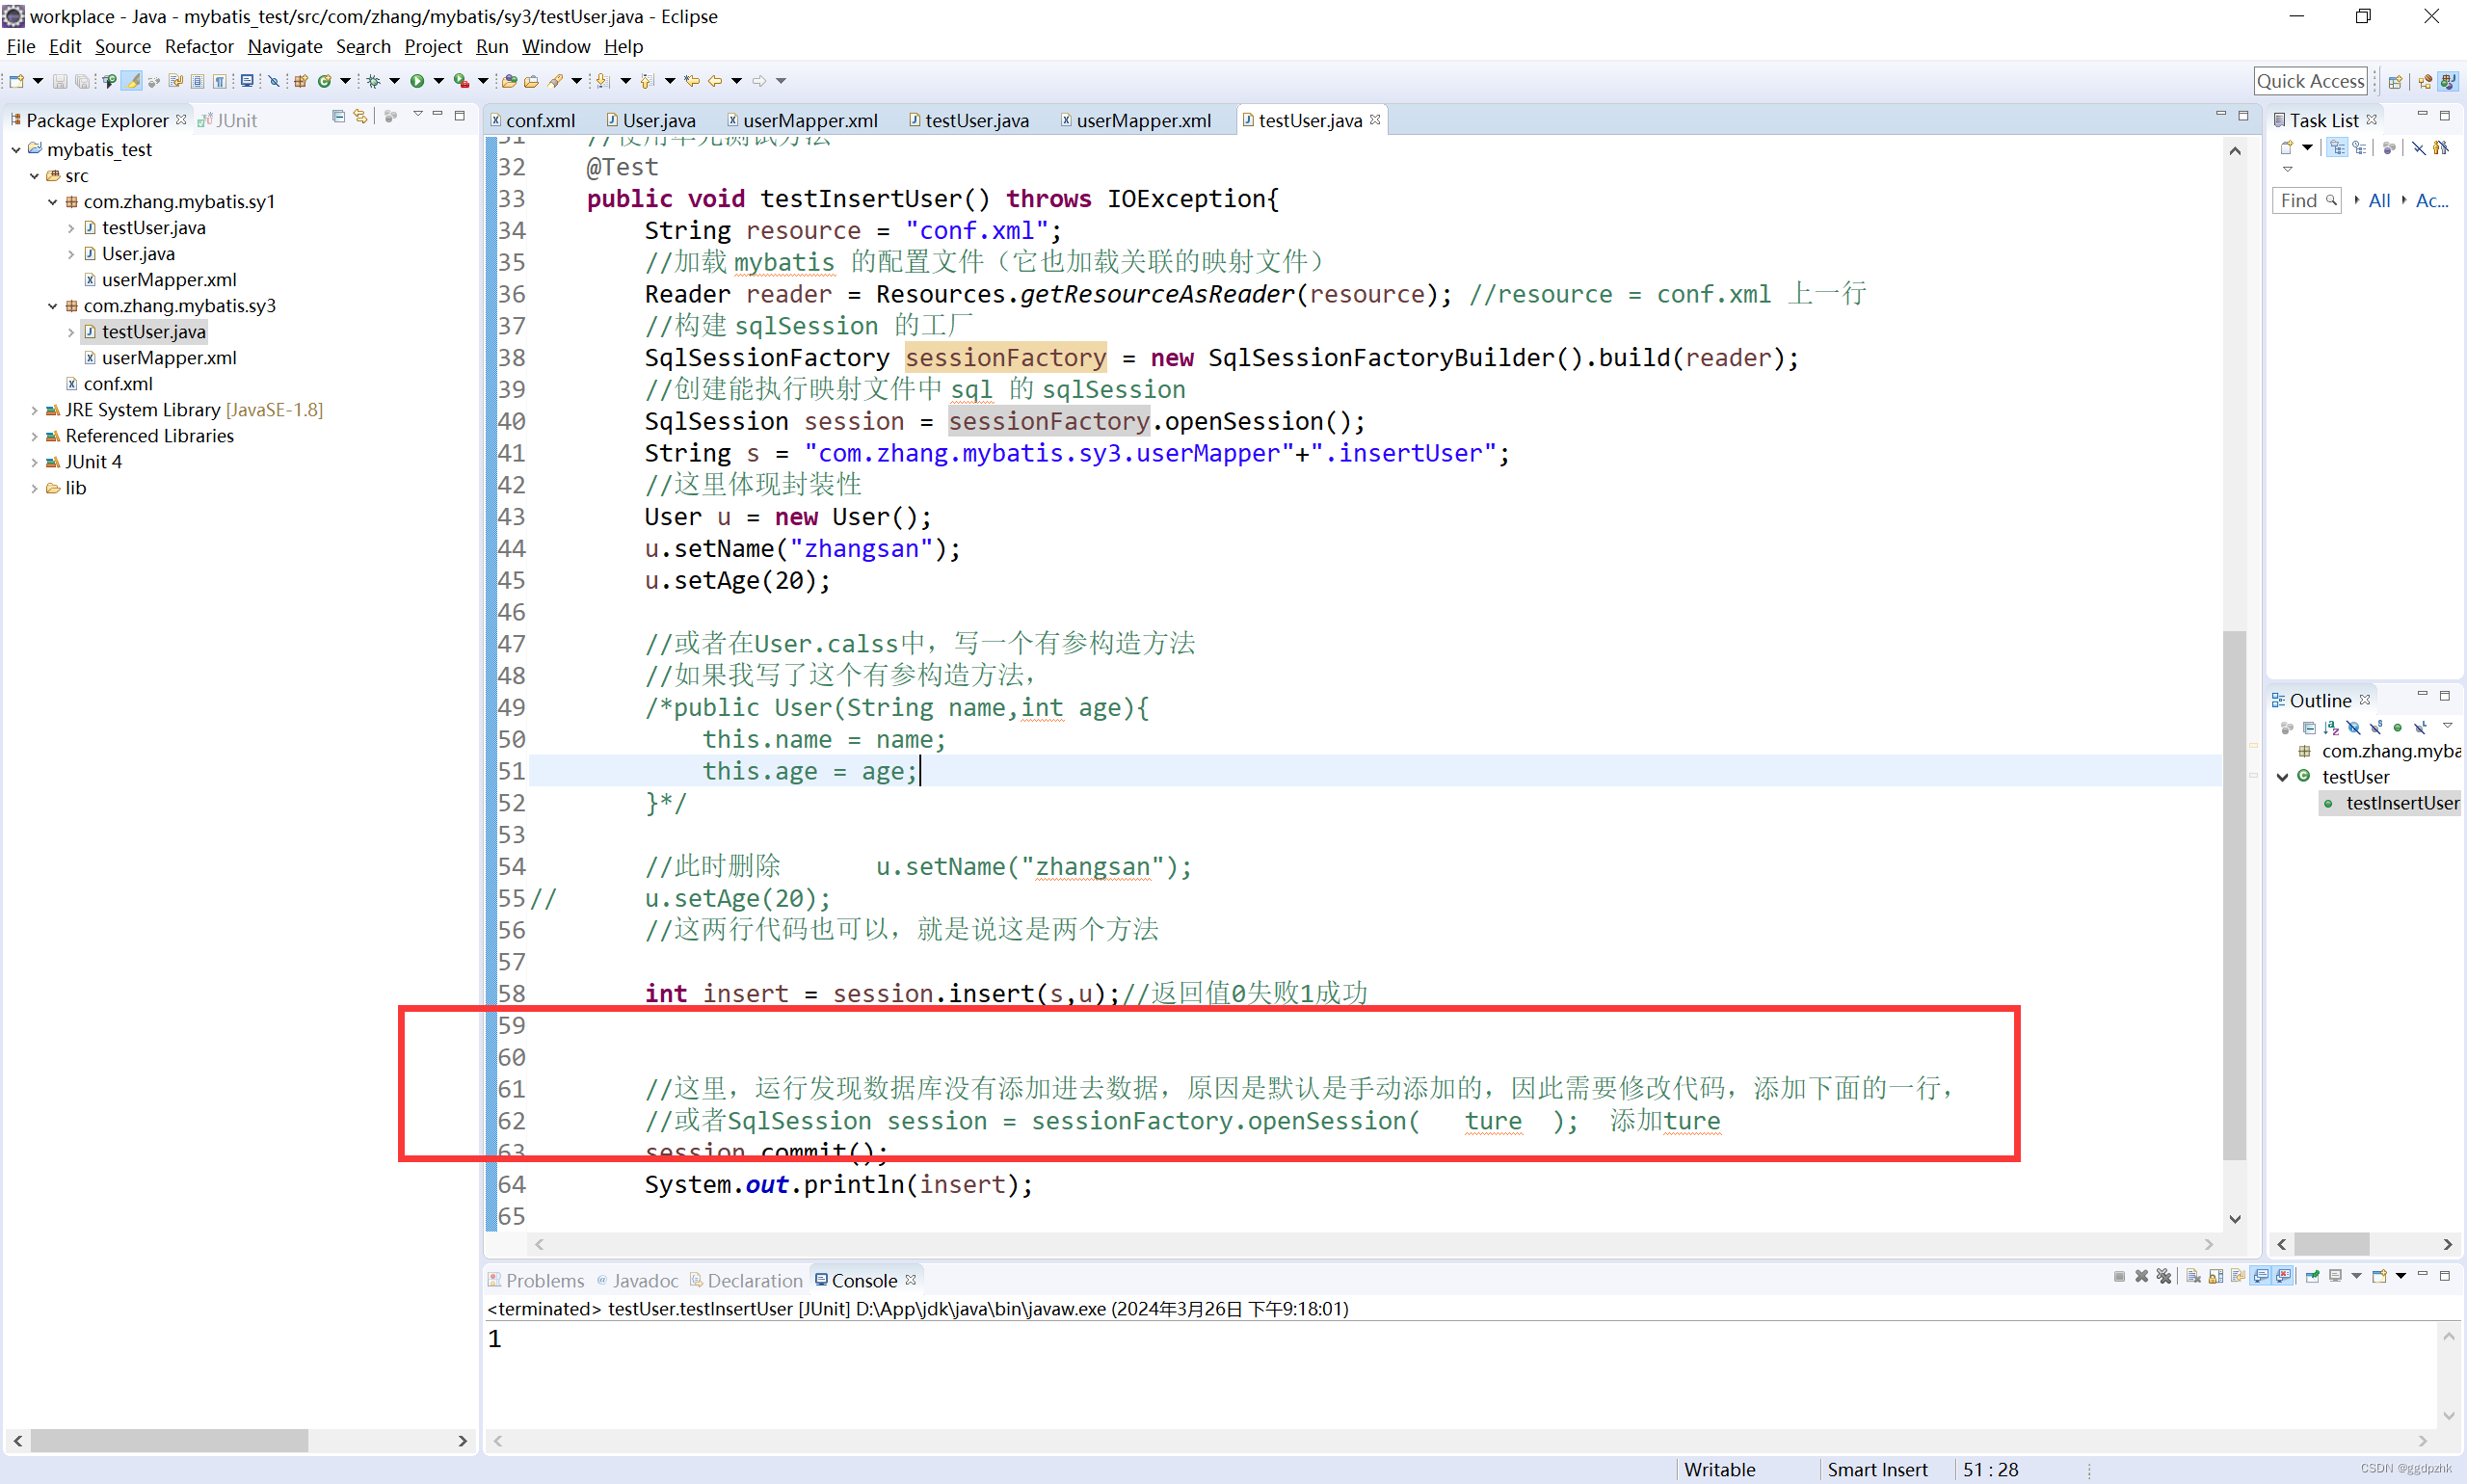Open the Refactor menu
This screenshot has width=2467, height=1484.
(x=199, y=46)
